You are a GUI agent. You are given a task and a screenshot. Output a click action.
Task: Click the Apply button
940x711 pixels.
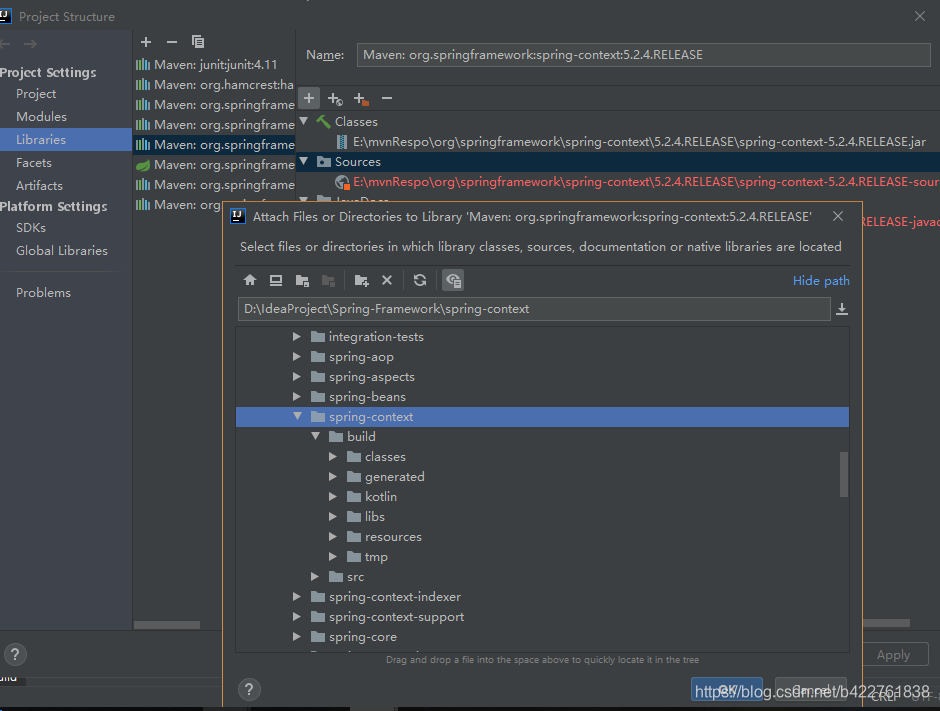tap(895, 655)
